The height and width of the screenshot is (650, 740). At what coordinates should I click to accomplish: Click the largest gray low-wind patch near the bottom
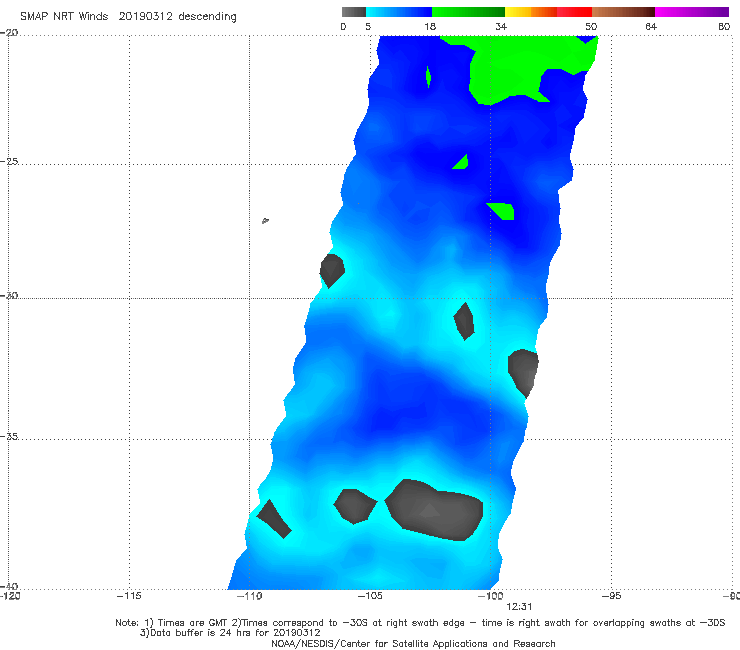(x=434, y=511)
